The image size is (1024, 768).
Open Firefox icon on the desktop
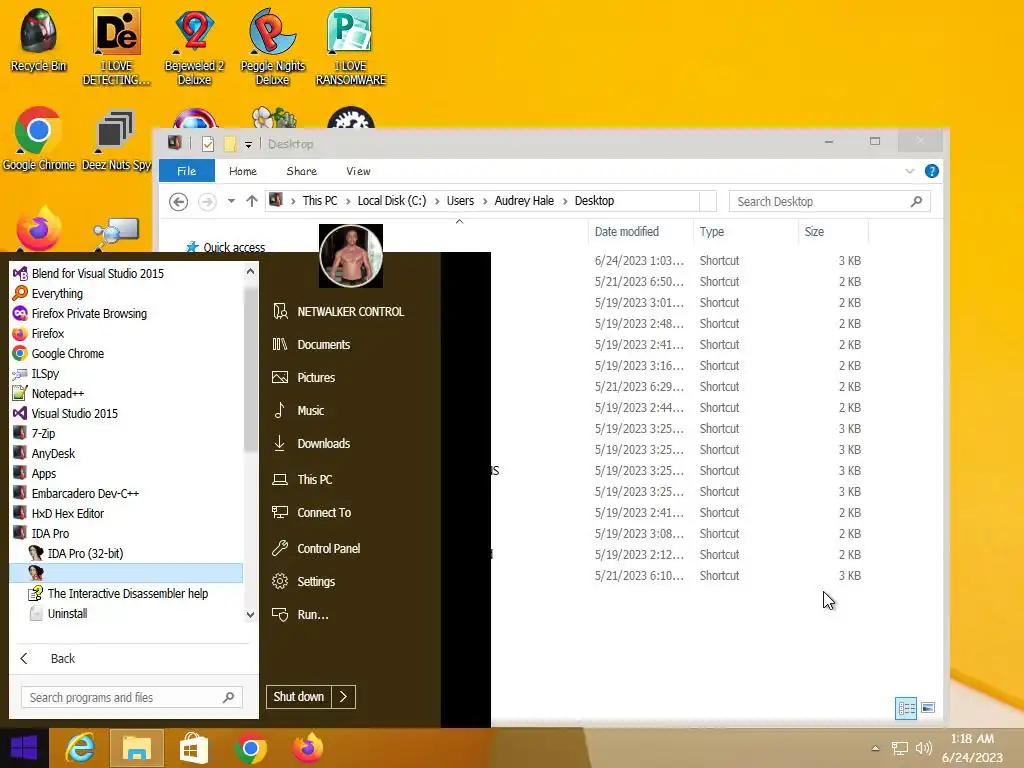tap(39, 229)
